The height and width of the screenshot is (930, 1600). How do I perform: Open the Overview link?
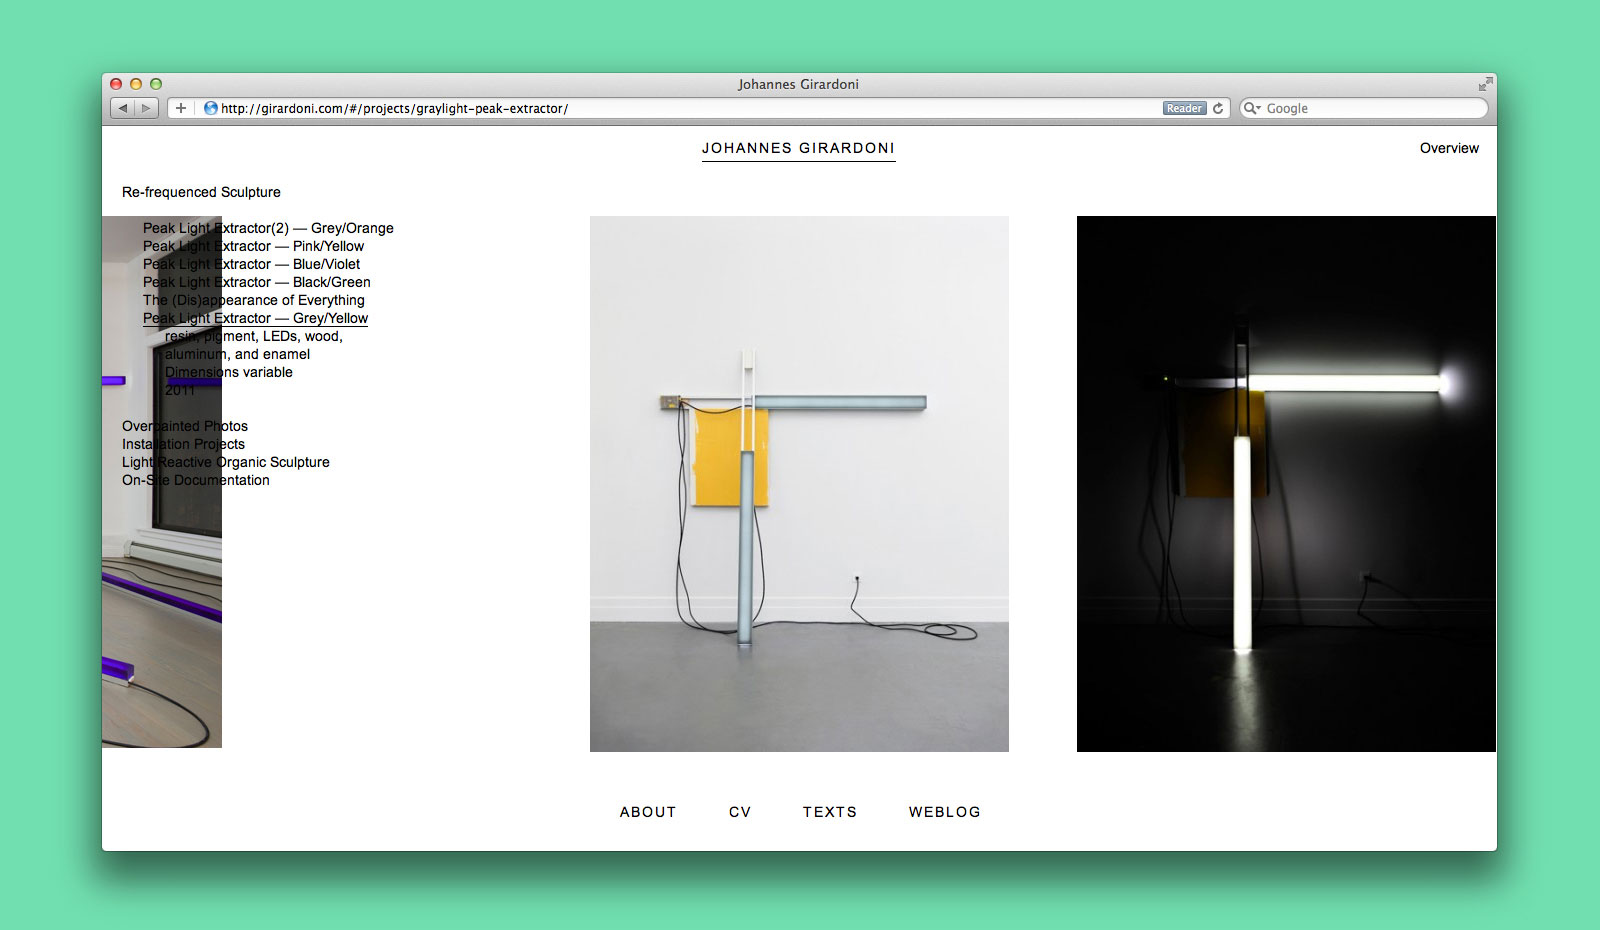pyautogui.click(x=1449, y=148)
